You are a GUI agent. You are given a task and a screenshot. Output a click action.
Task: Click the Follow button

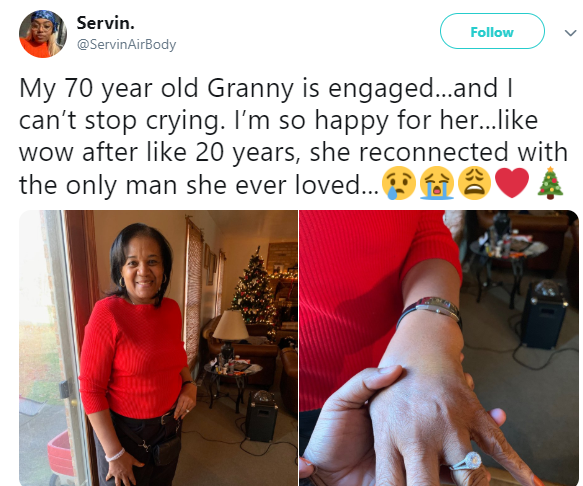pos(492,32)
